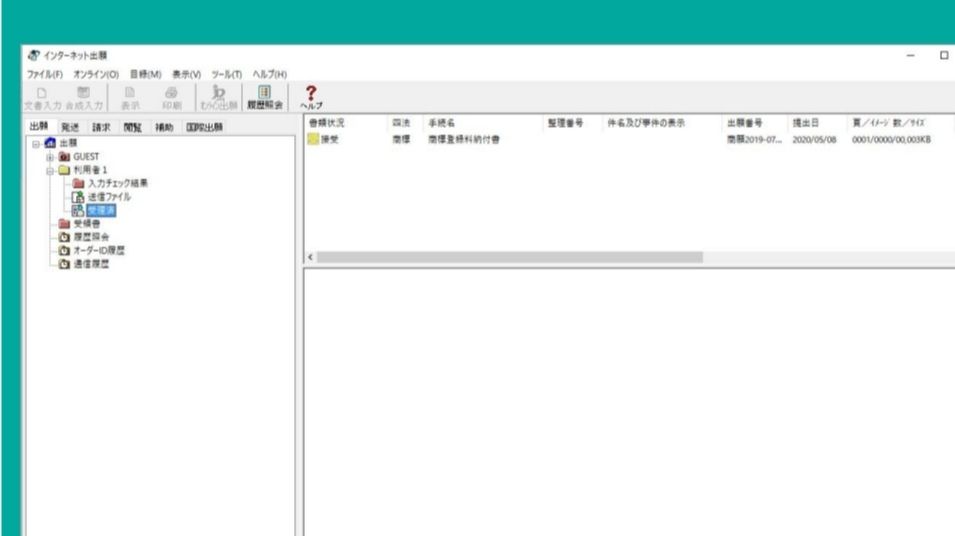Click the 手続名 column header
Viewport: 955px width, 536px height.
point(440,123)
